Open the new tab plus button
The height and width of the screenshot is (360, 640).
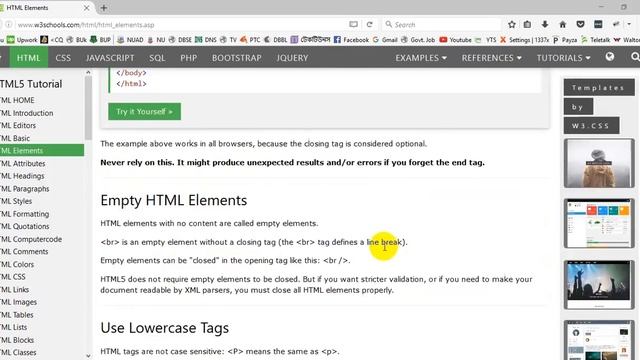tap(104, 7)
